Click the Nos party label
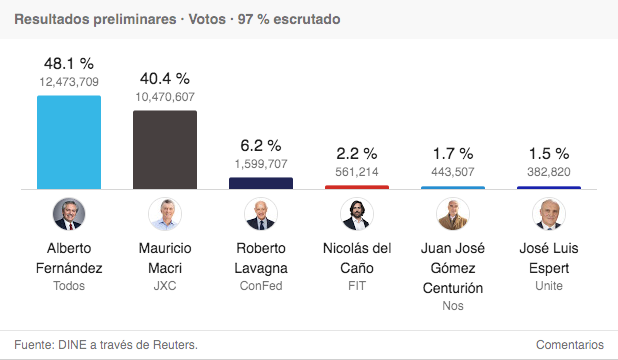Screen dimensions: 618x360 453,306
